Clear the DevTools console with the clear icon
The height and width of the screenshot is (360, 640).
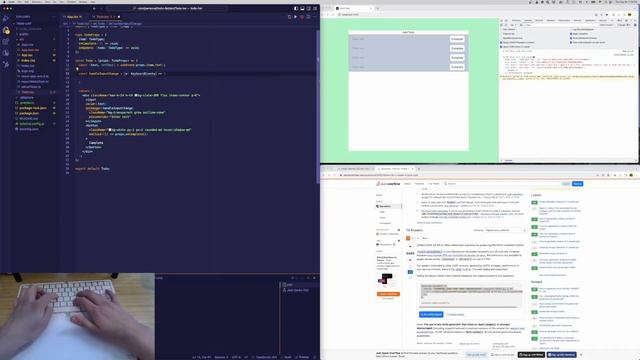coord(507,25)
